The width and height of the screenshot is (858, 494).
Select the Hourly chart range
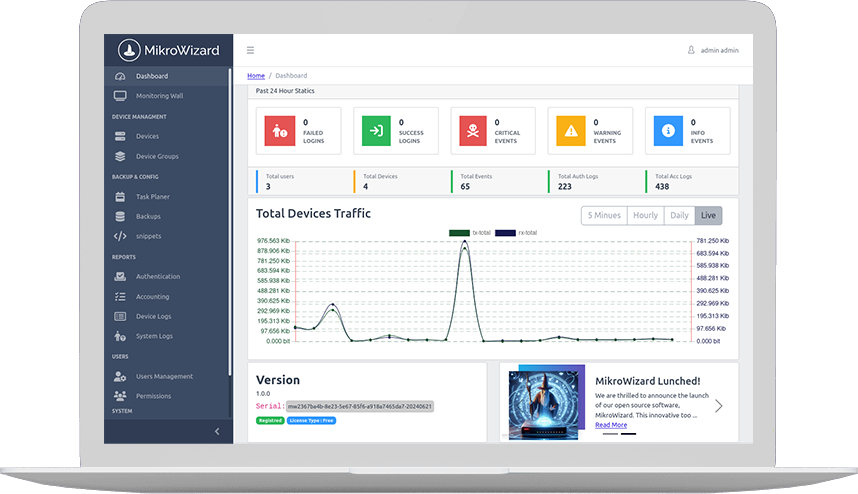click(x=645, y=215)
